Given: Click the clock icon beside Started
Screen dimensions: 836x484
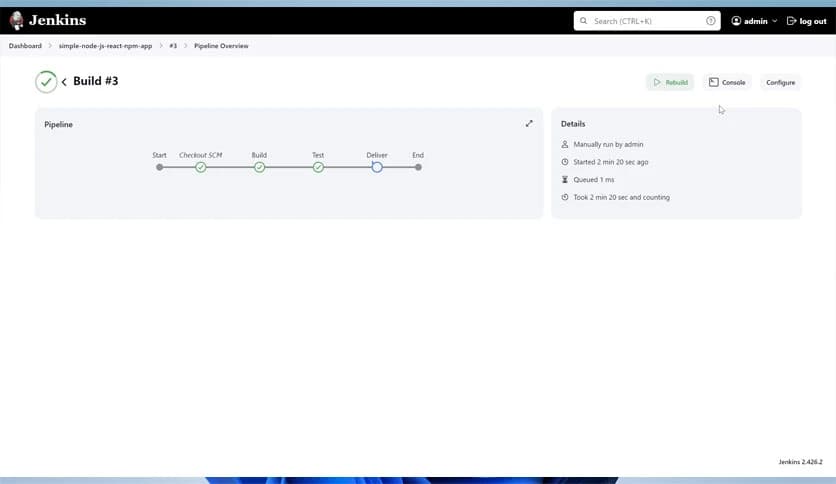Looking at the screenshot, I should [565, 162].
